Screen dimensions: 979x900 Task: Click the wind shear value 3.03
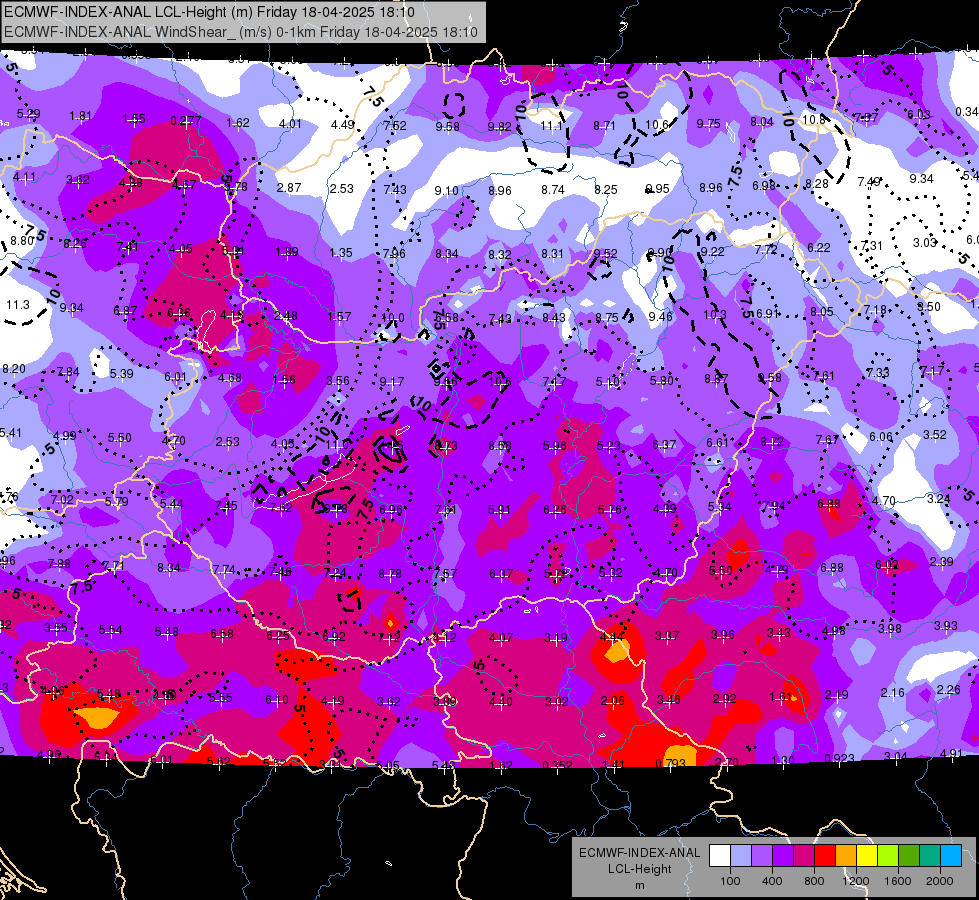[x=925, y=242]
